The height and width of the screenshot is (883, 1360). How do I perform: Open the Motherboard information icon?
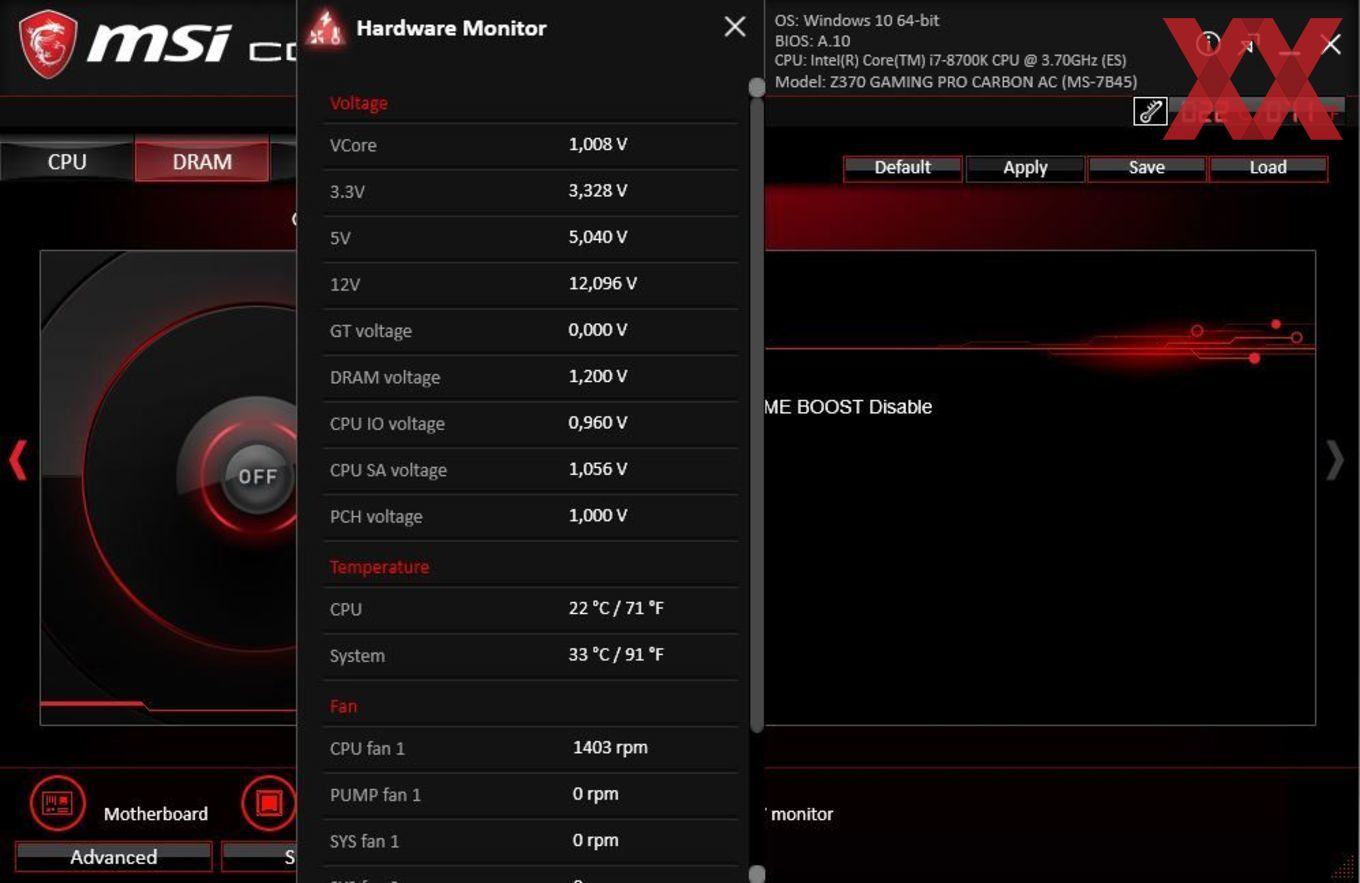click(x=57, y=803)
